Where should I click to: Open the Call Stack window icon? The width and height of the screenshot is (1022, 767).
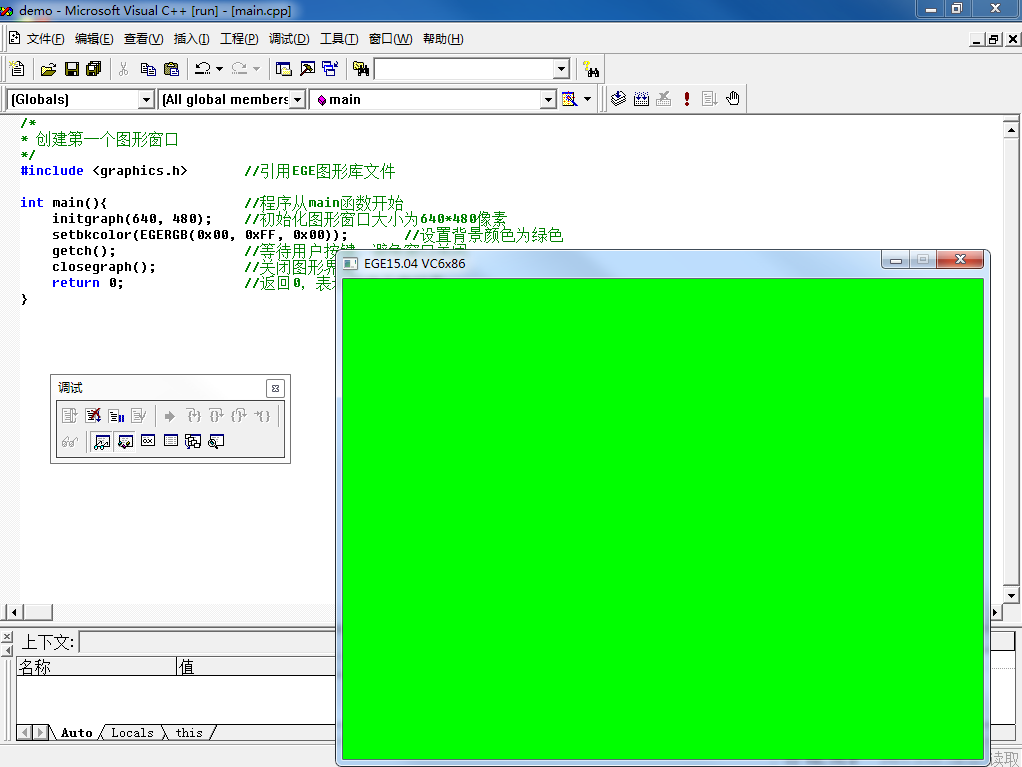[x=193, y=441]
